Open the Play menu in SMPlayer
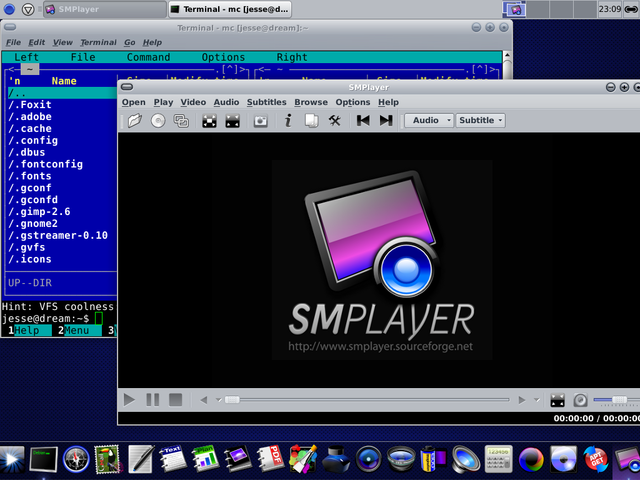This screenshot has height=480, width=640. click(163, 102)
